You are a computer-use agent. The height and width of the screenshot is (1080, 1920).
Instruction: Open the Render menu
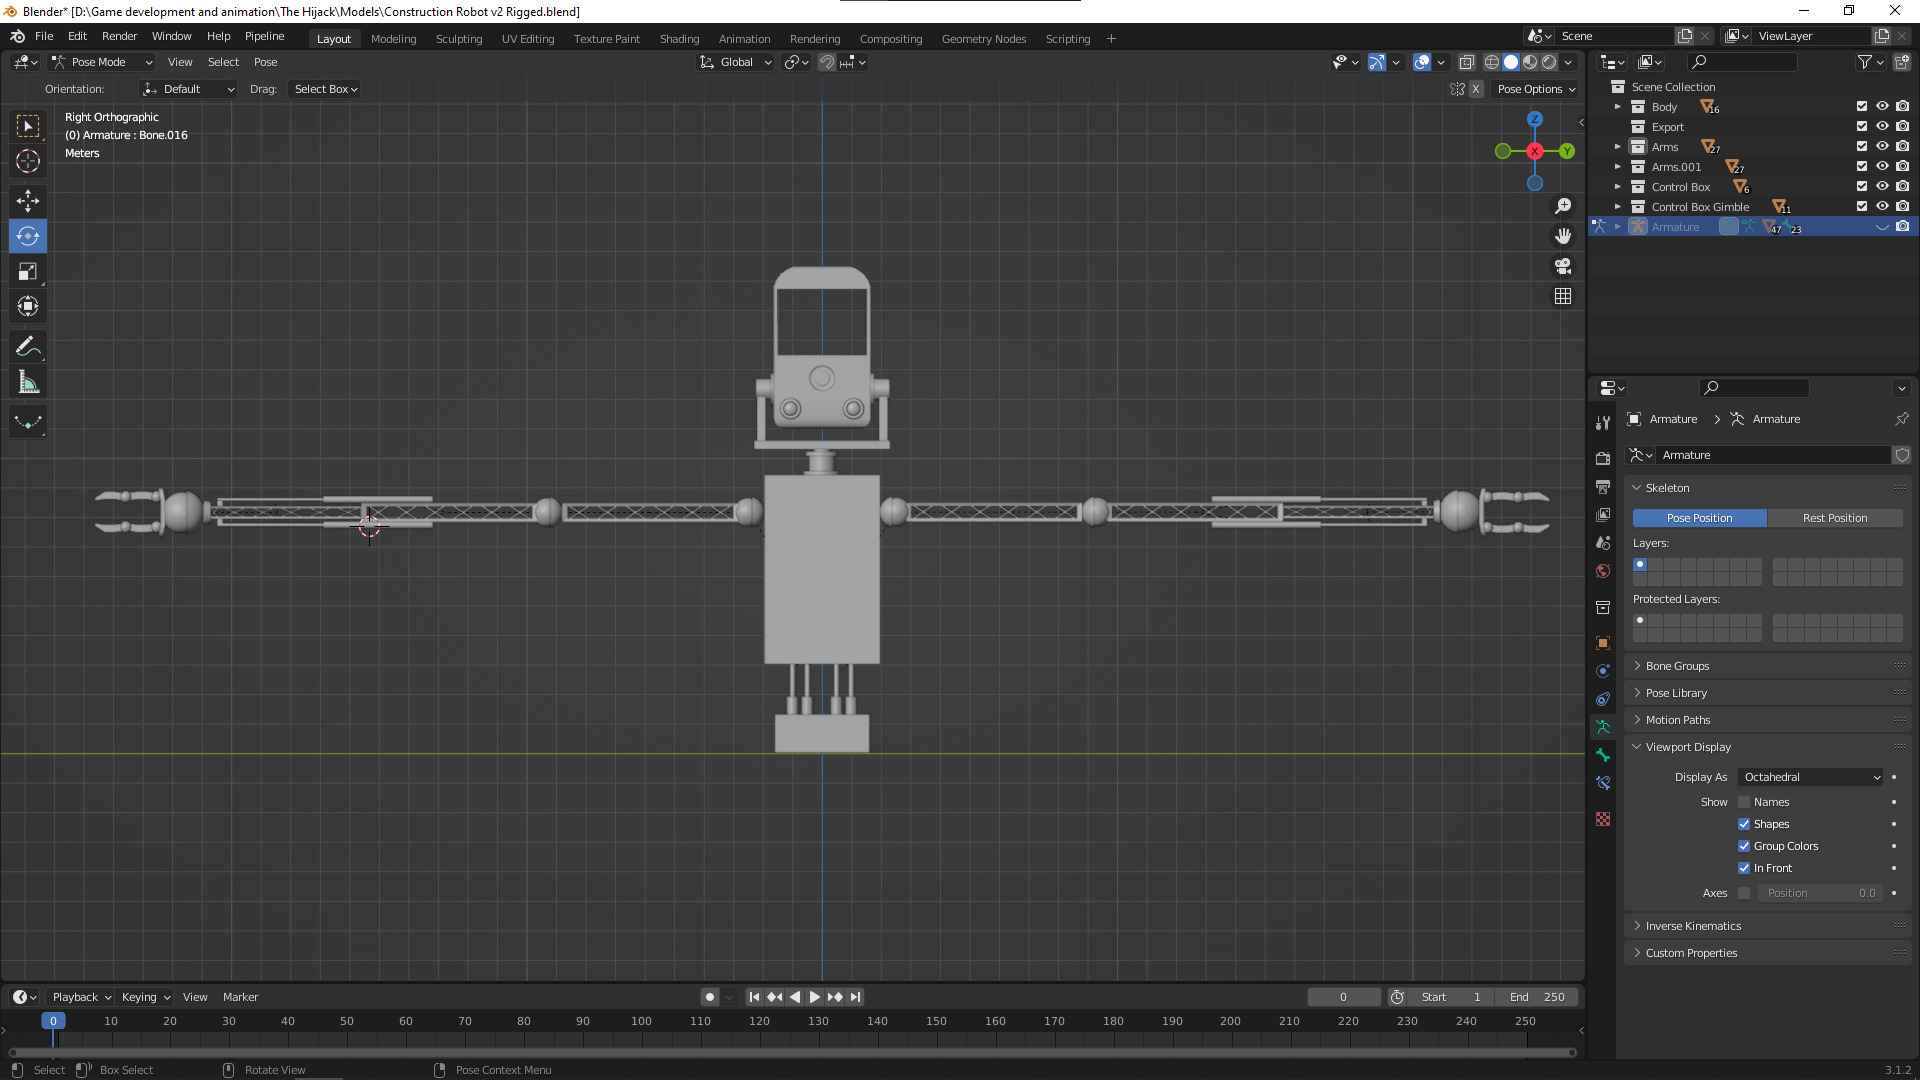(x=119, y=36)
